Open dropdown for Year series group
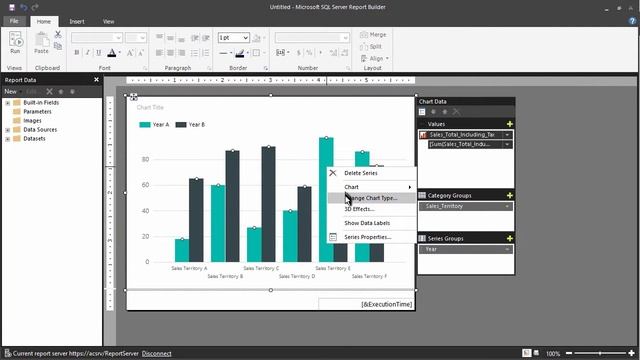This screenshot has width=640, height=360. coord(507,249)
